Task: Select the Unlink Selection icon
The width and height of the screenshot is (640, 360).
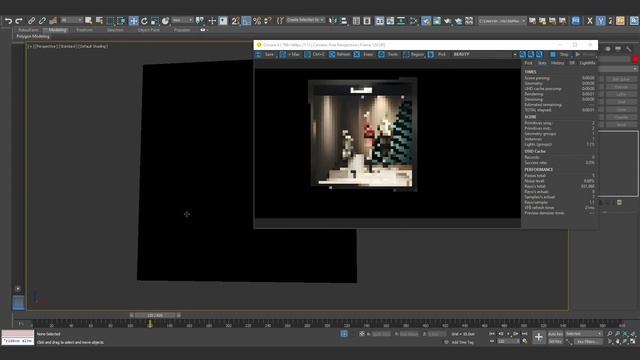Action: pos(42,20)
